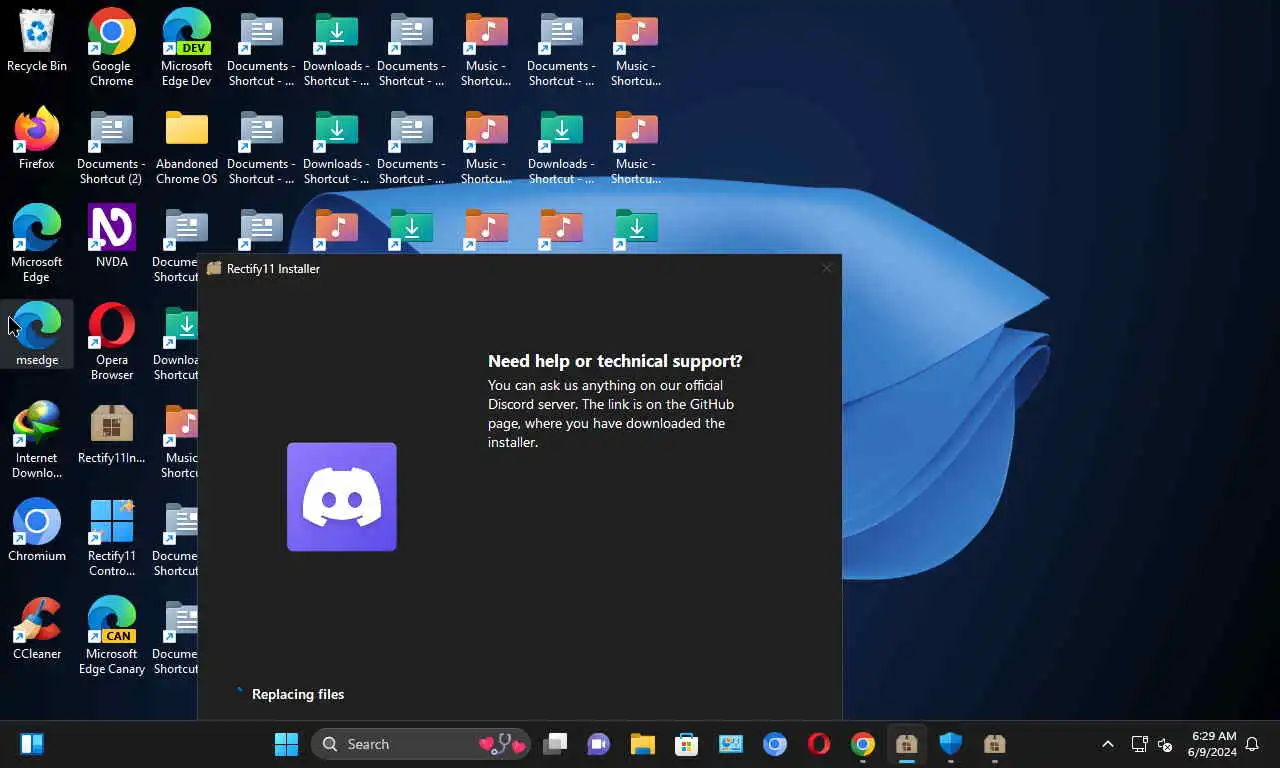This screenshot has height=768, width=1280.
Task: Click the "Need help or technical support?" heading
Action: [615, 361]
